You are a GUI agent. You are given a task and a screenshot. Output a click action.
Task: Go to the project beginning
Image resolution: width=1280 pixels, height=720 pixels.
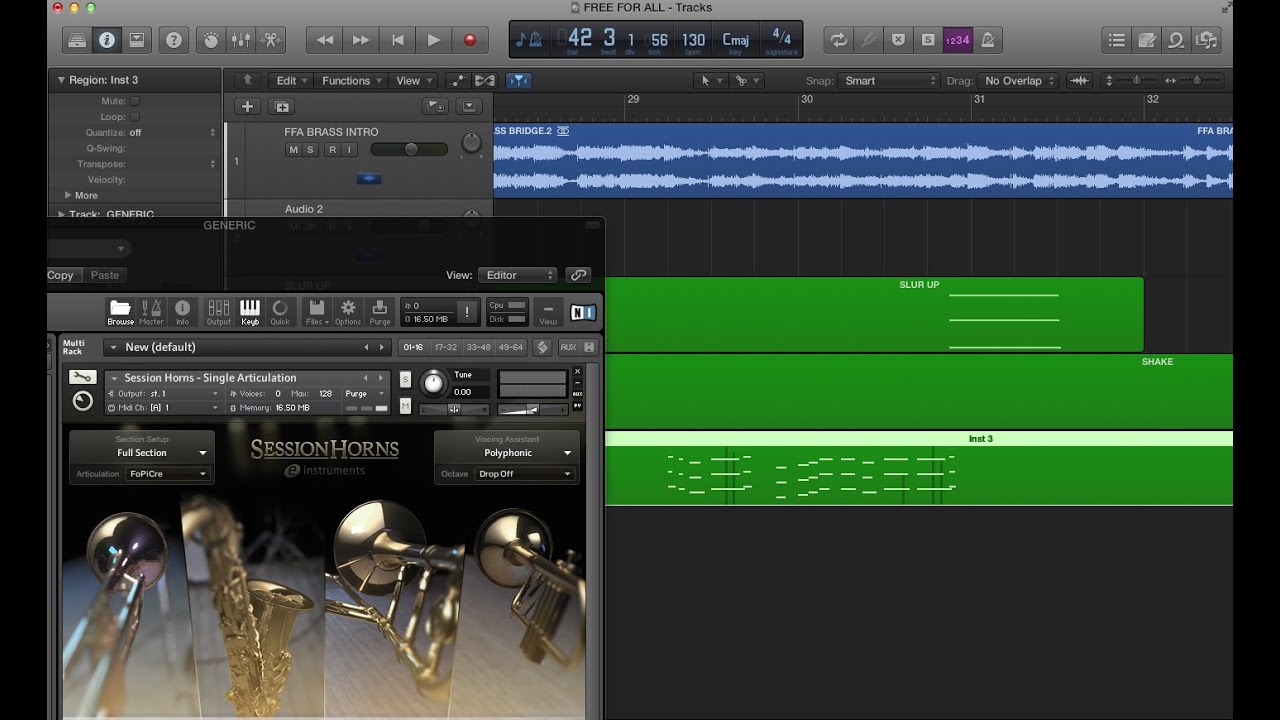(x=397, y=40)
